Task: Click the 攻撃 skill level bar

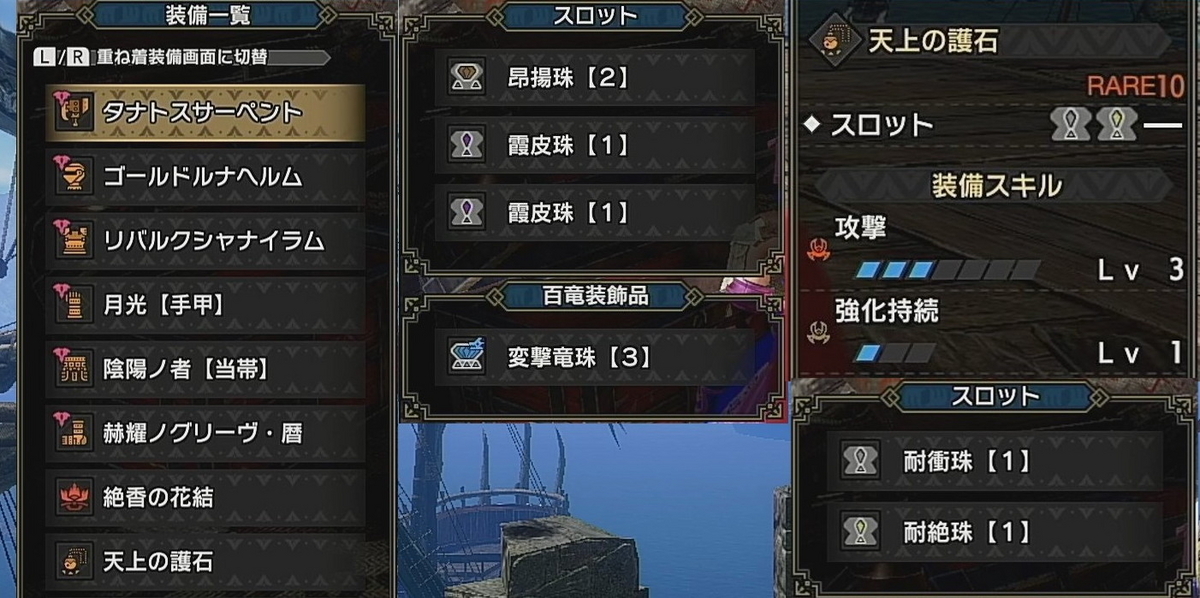Action: pyautogui.click(x=947, y=270)
